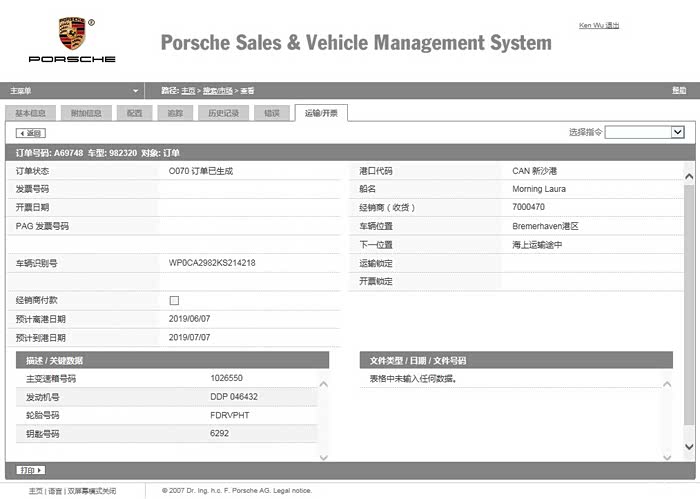Viewport: 700px width, 499px height.
Task: Click the Porsche crest logo
Action: pos(71,34)
